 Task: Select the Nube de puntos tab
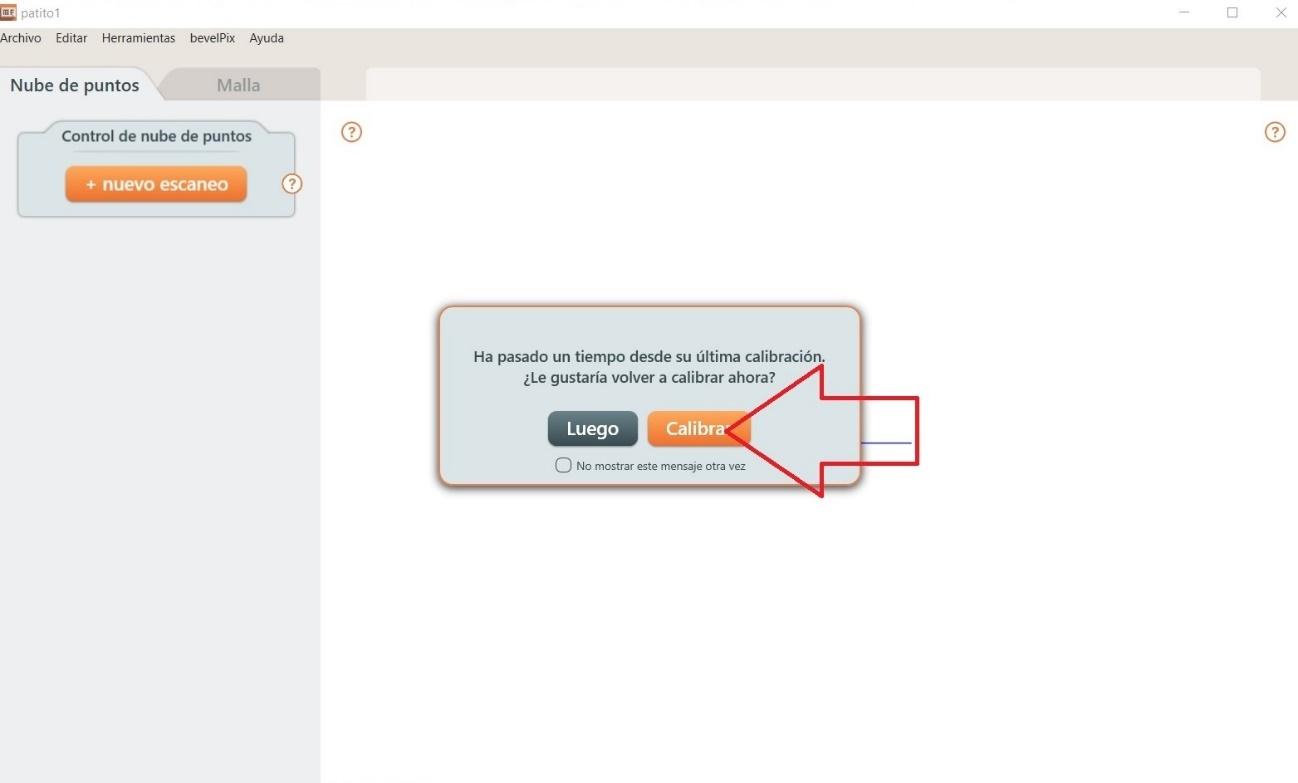[x=74, y=85]
